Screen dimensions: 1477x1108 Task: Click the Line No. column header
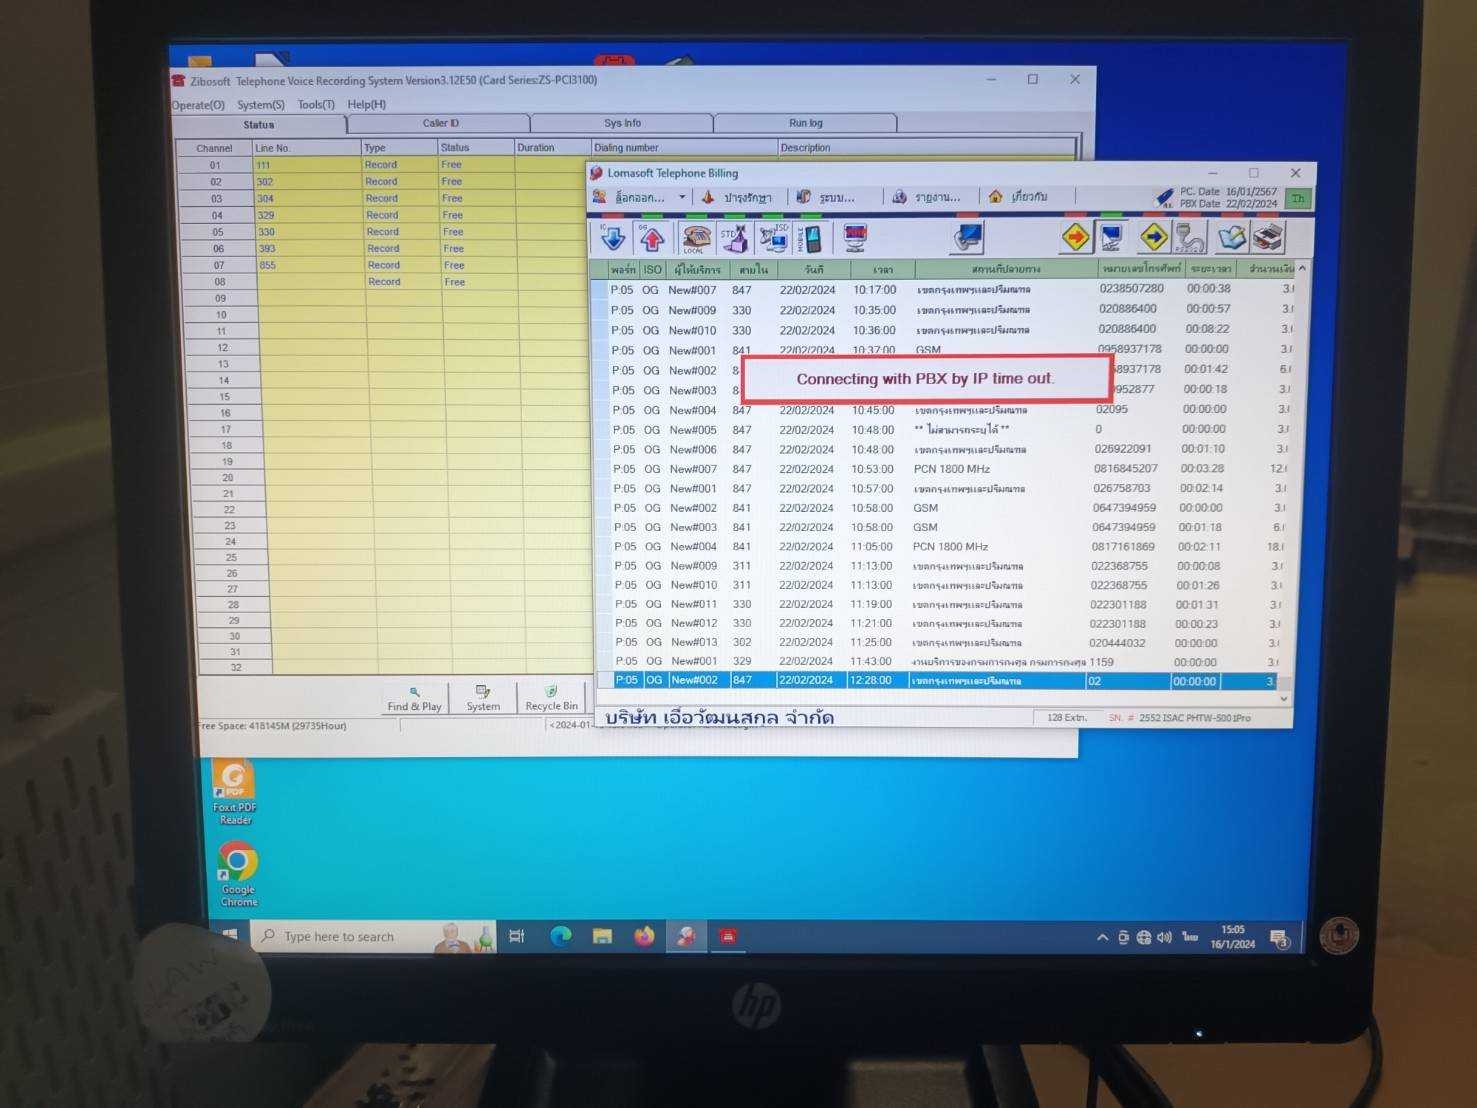click(x=306, y=148)
